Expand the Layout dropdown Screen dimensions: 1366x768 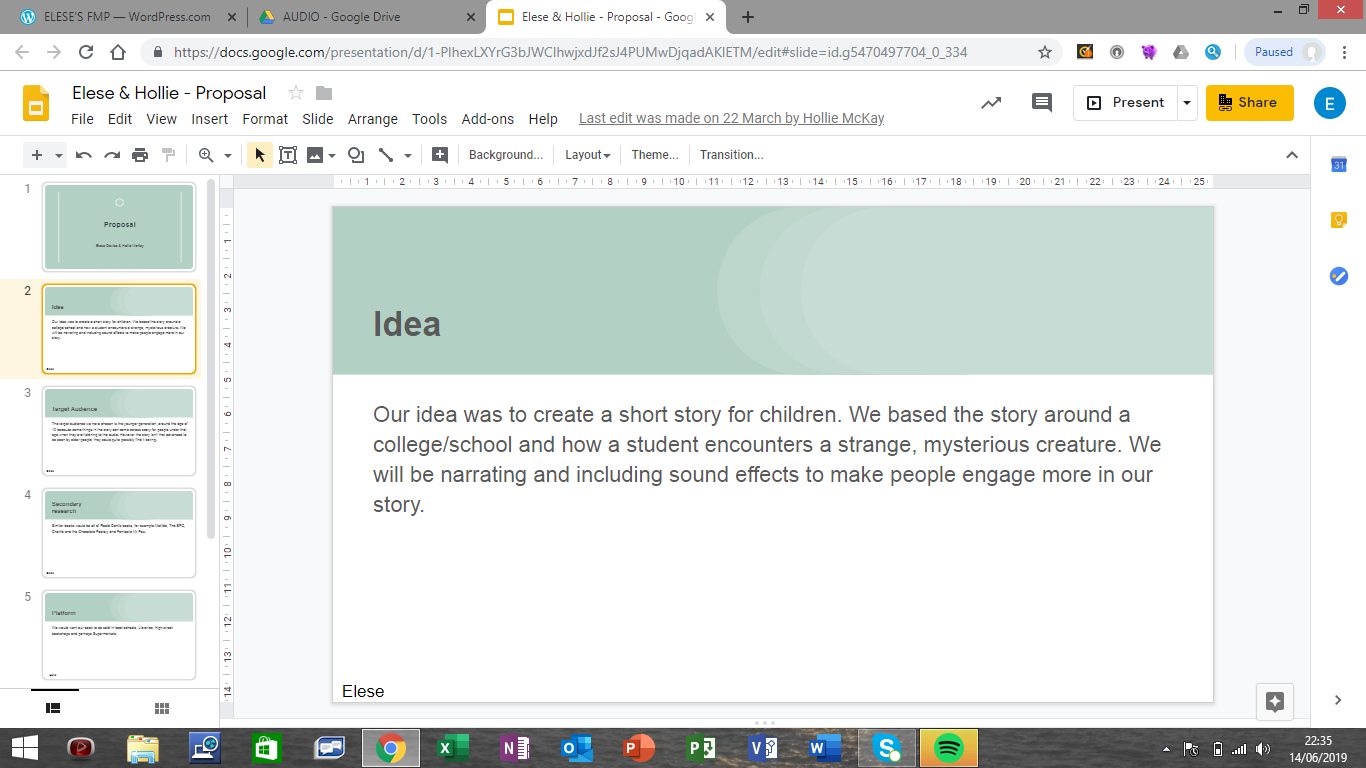587,155
